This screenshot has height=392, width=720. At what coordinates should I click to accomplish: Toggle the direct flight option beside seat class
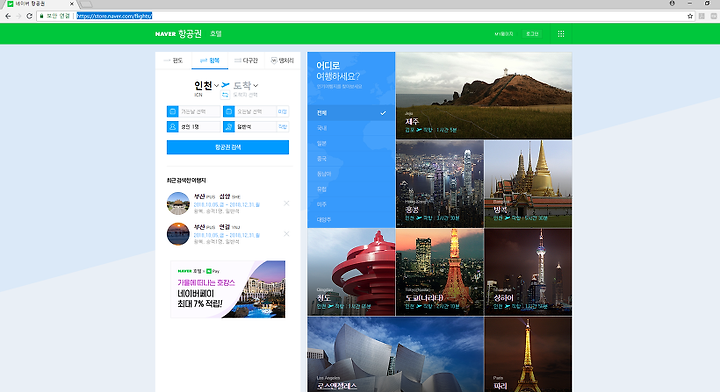(283, 127)
